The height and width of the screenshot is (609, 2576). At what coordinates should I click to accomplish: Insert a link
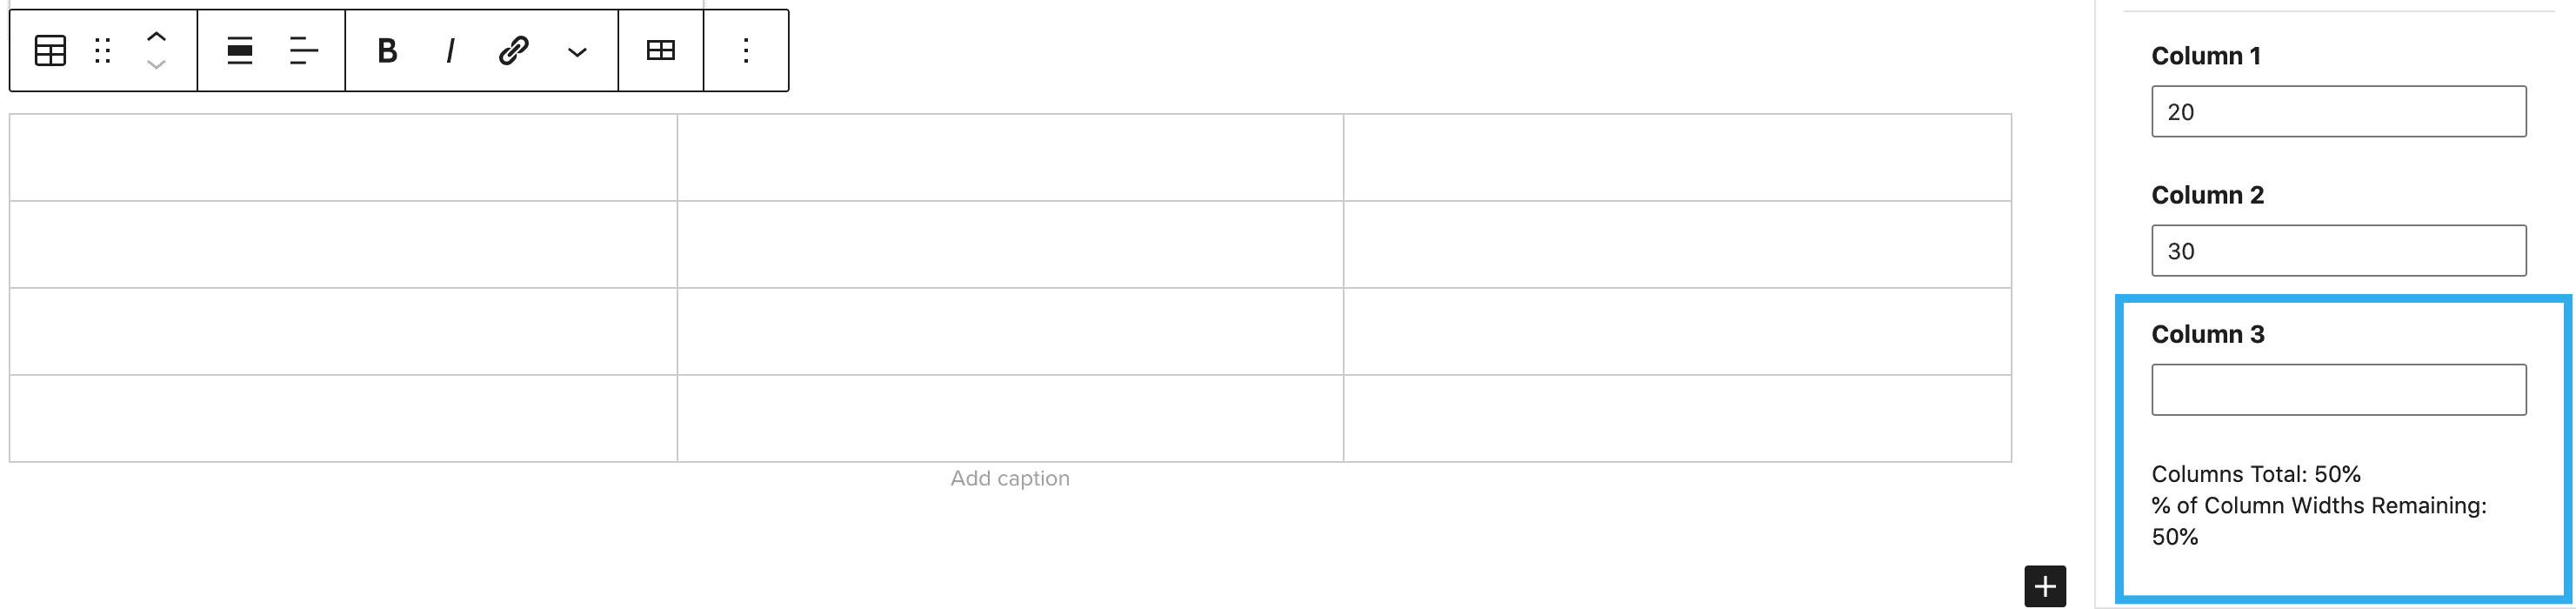[513, 51]
